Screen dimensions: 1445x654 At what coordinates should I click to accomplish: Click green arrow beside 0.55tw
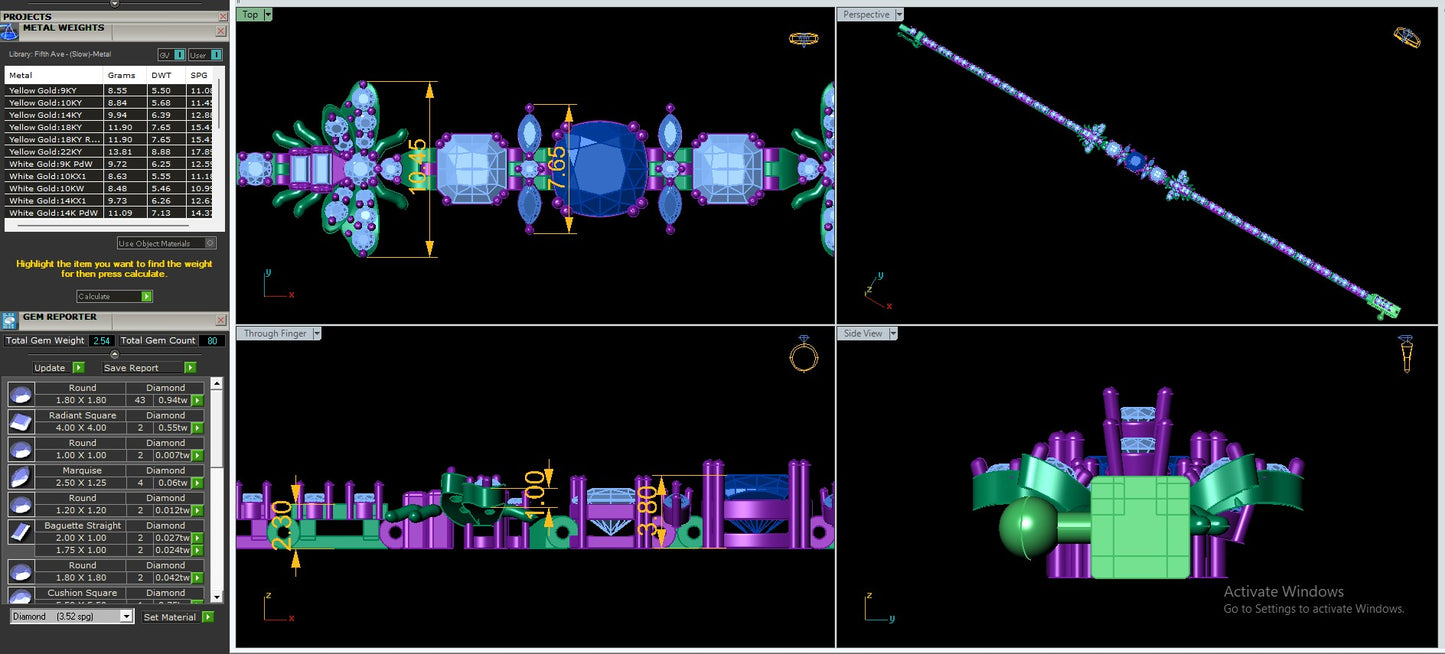[198, 427]
